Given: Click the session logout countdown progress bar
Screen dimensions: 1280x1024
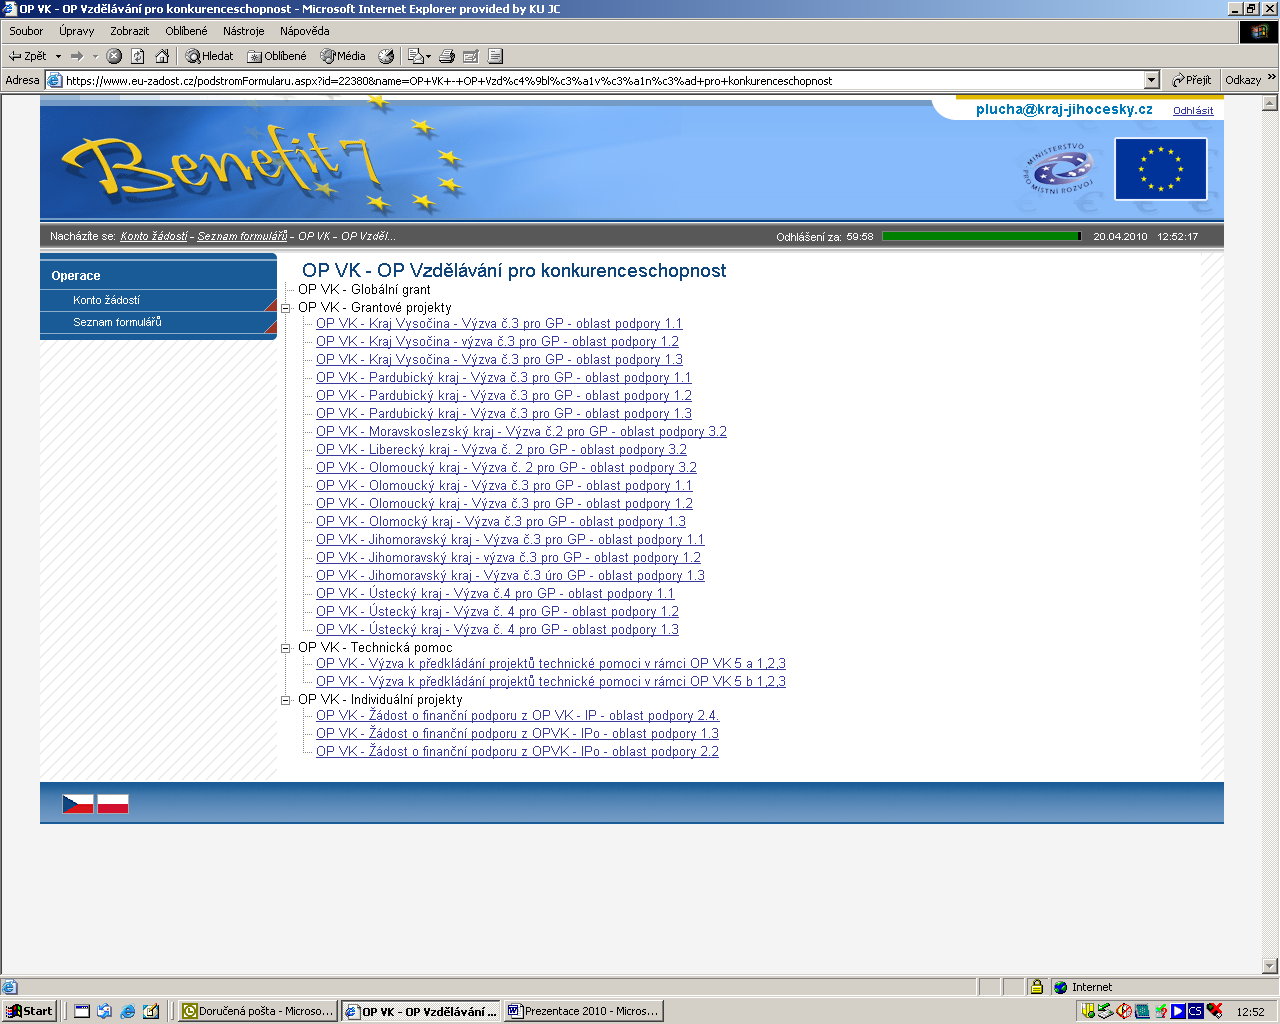Looking at the screenshot, I should (981, 237).
